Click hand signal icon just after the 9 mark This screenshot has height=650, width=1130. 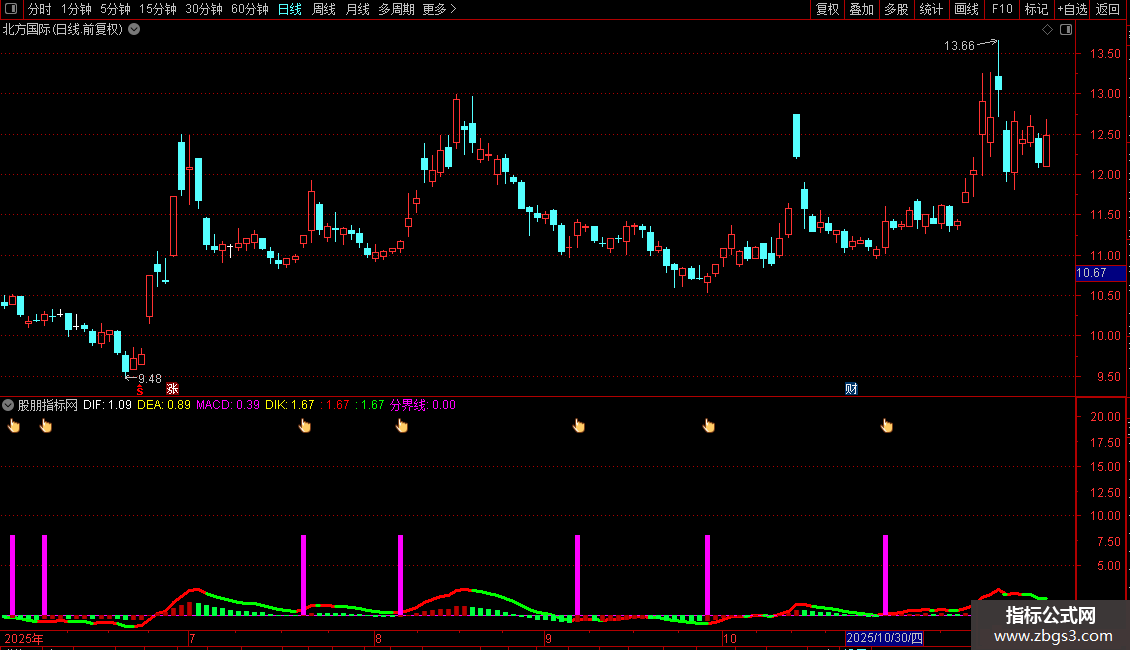579,426
